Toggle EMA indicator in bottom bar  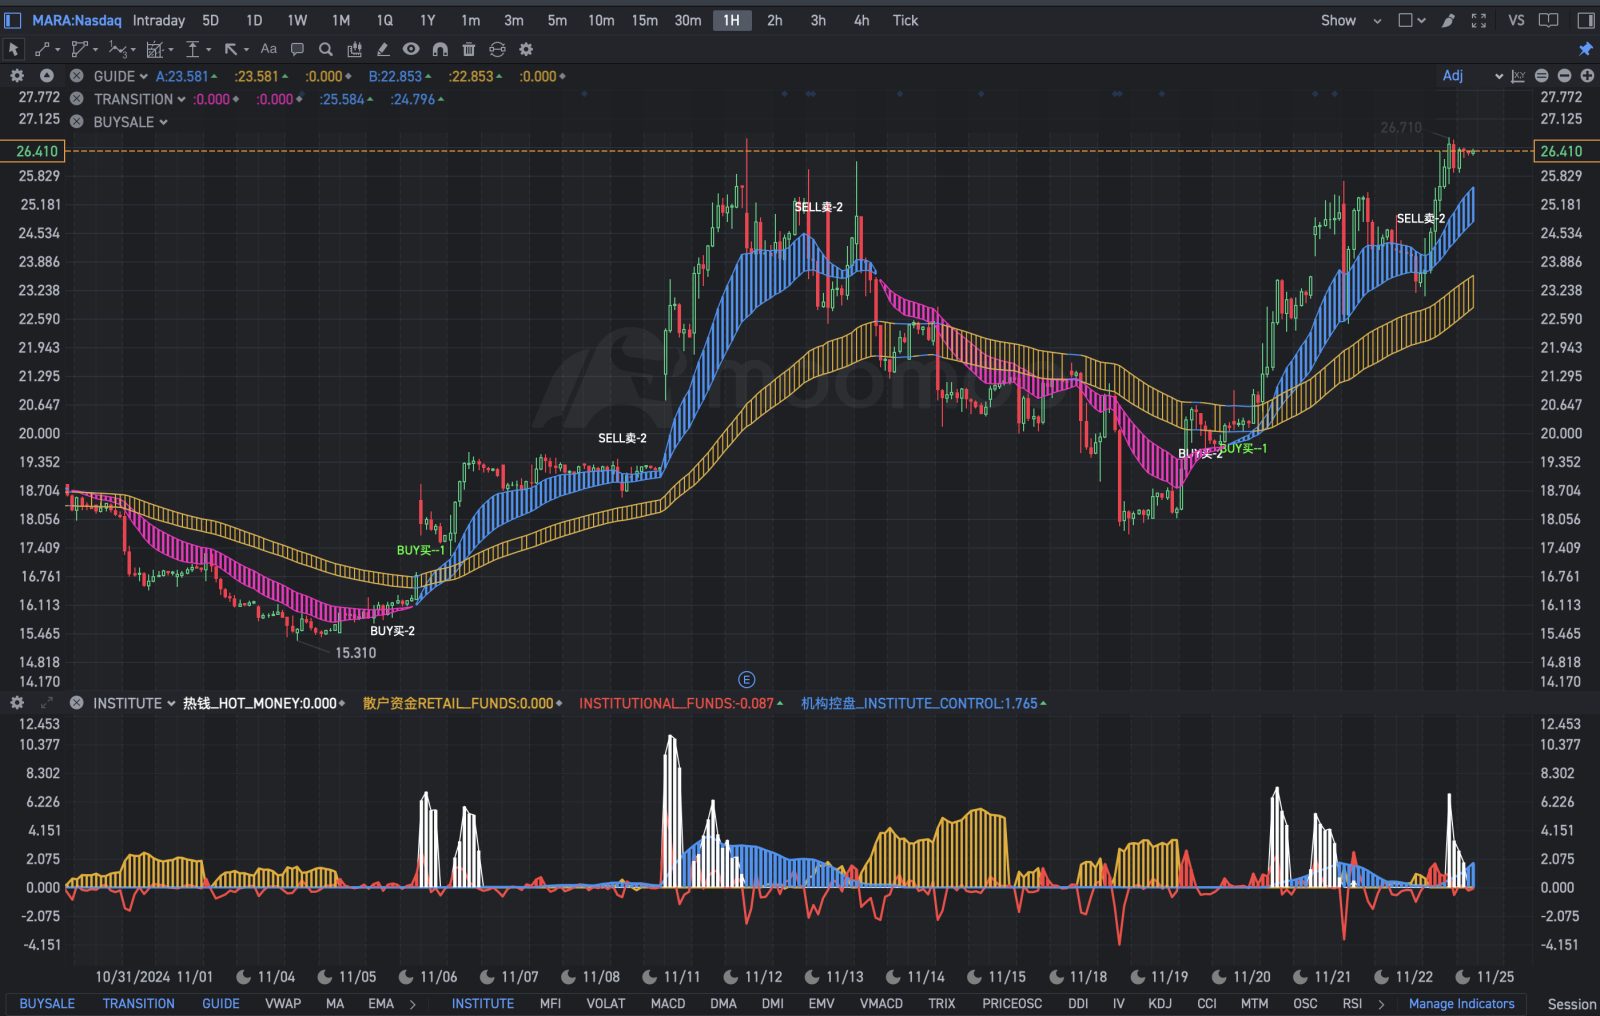pos(381,1003)
